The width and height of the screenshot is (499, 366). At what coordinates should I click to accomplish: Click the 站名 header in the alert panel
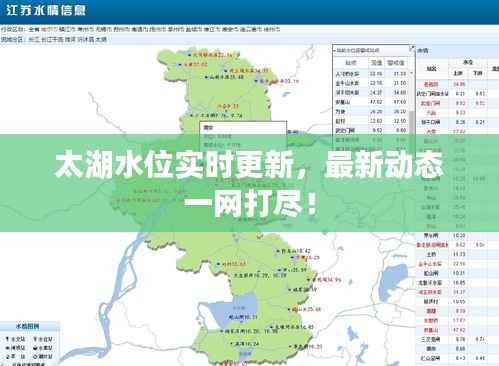tap(351, 63)
